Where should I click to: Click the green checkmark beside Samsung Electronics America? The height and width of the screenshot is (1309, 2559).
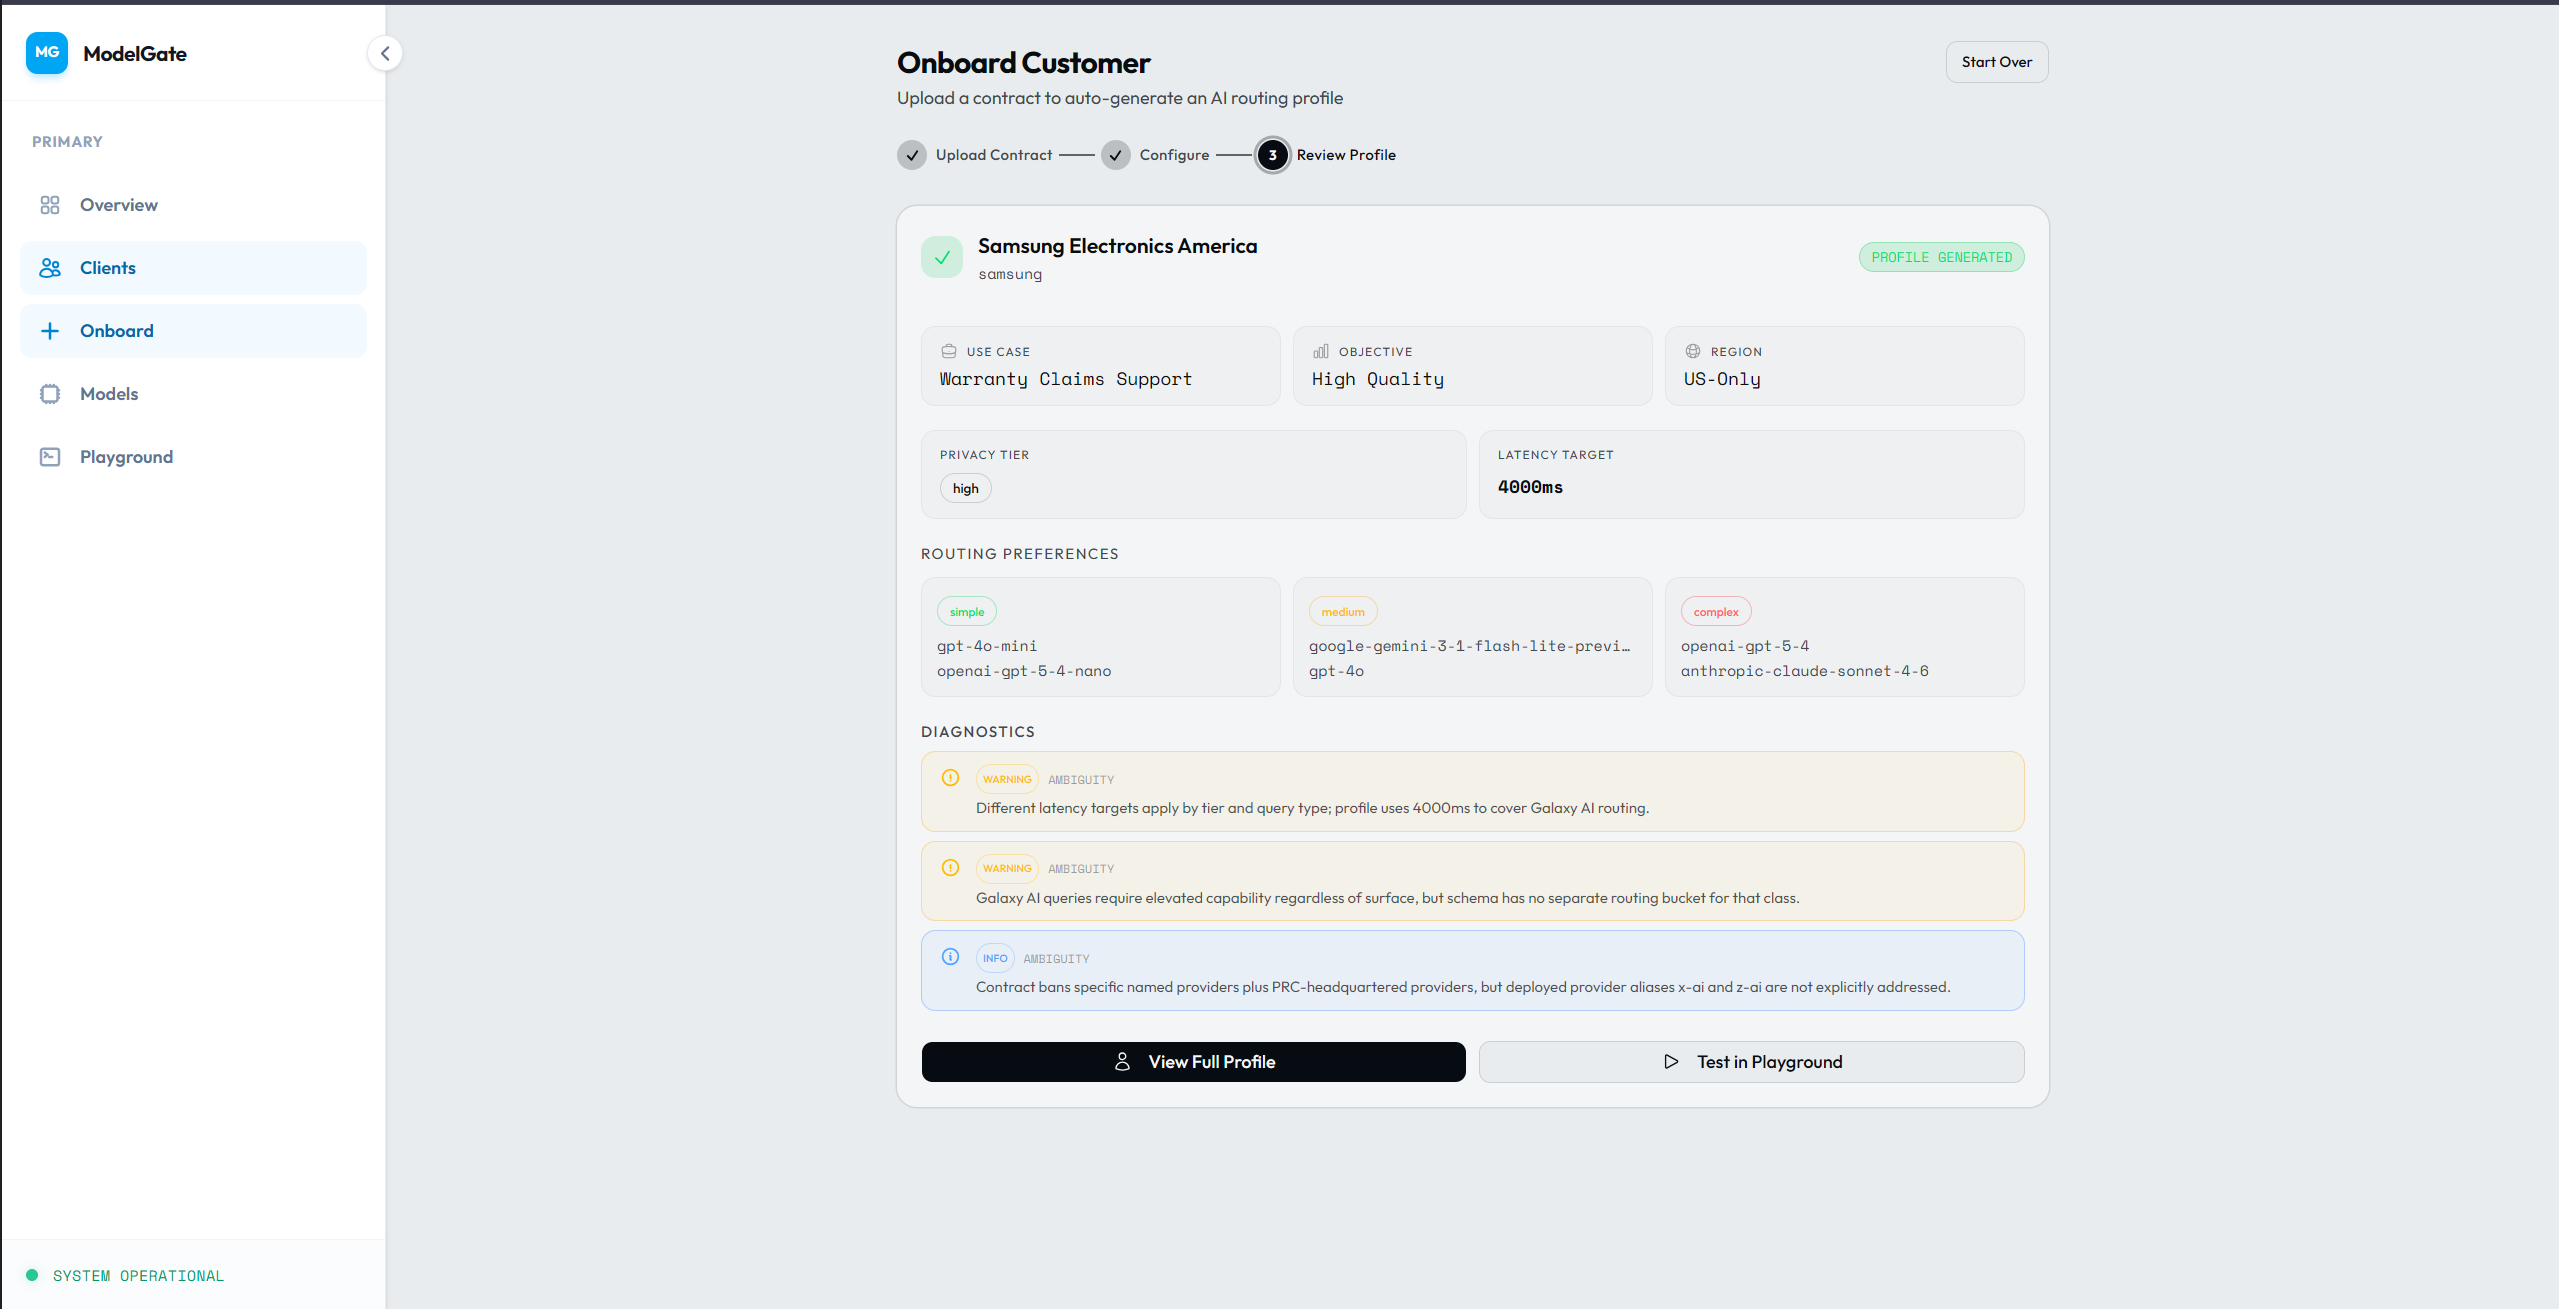click(941, 256)
